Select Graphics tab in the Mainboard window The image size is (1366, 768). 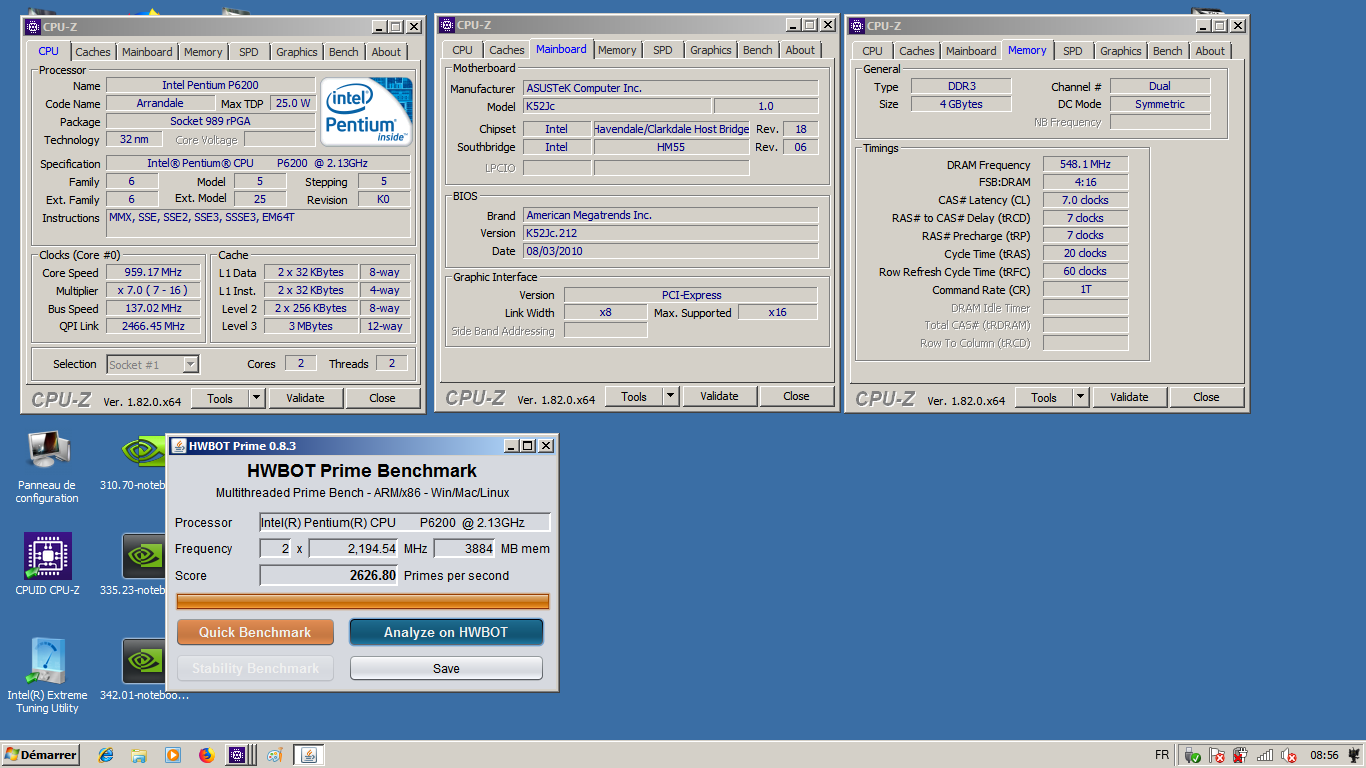(711, 50)
